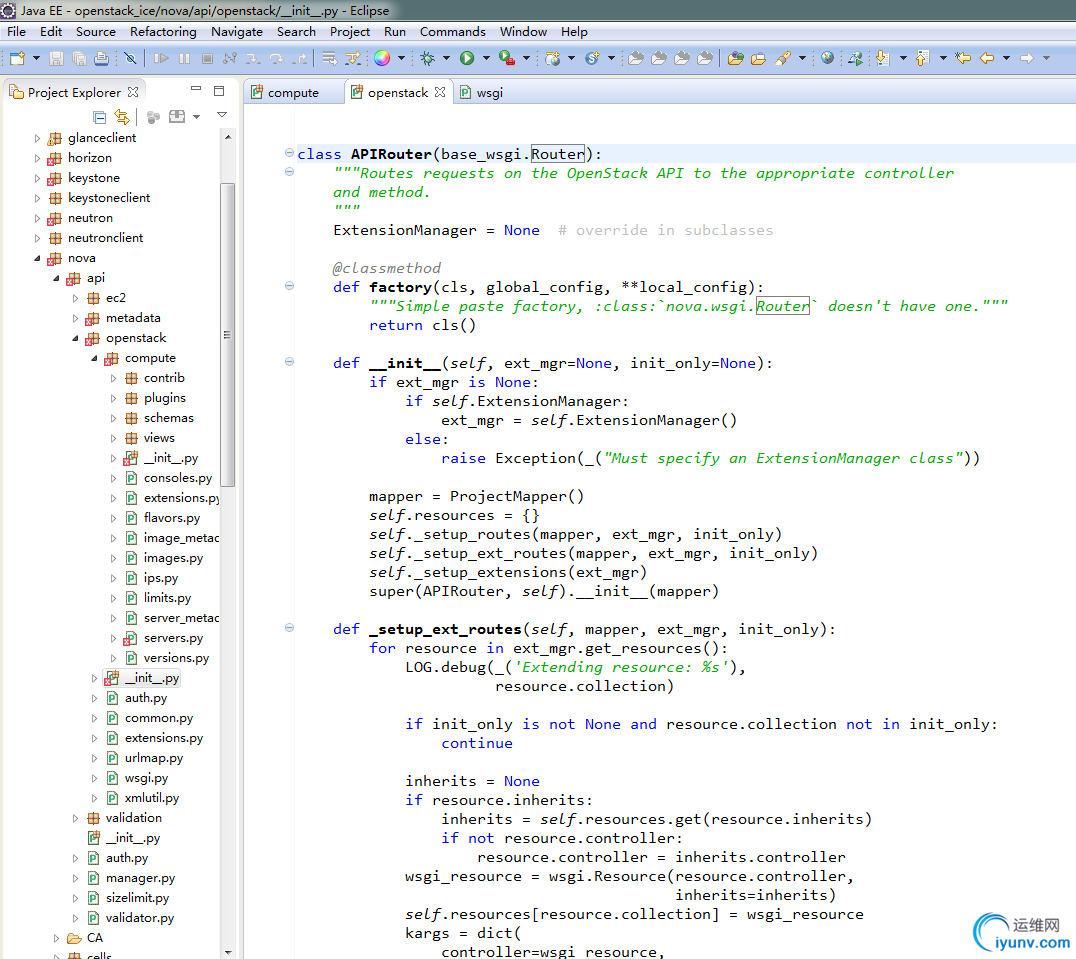Toggle Link with Editor in Project Explorer
The height and width of the screenshot is (959, 1076).
(122, 117)
